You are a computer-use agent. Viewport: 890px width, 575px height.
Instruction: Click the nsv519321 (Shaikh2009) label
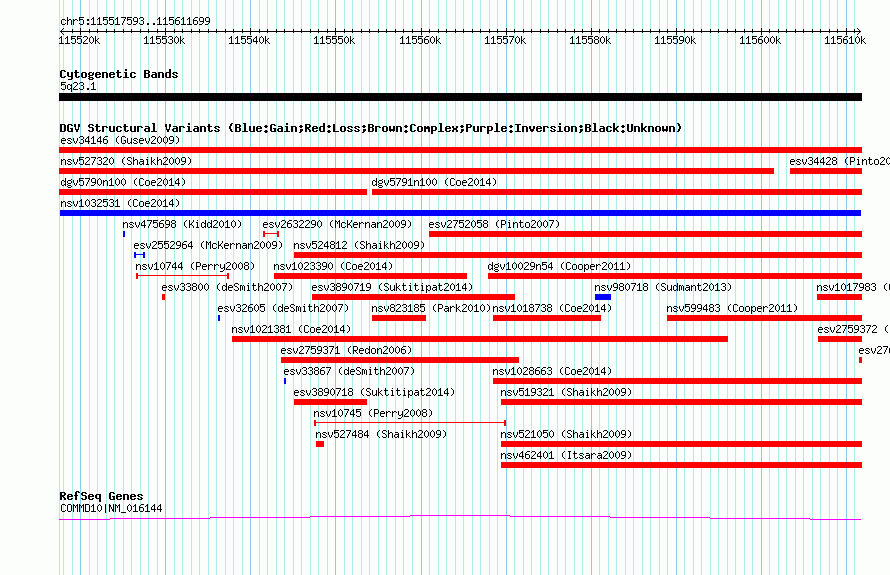(x=566, y=392)
